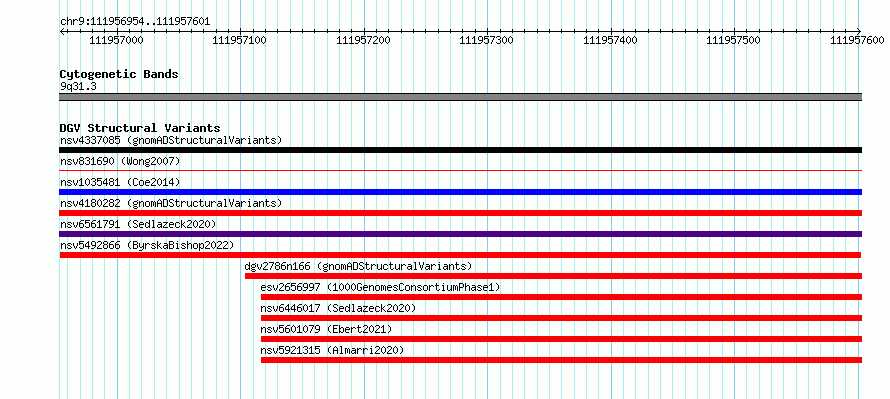Click ruler position 111957400
Viewport: 890px width, 399px height.
tap(610, 40)
